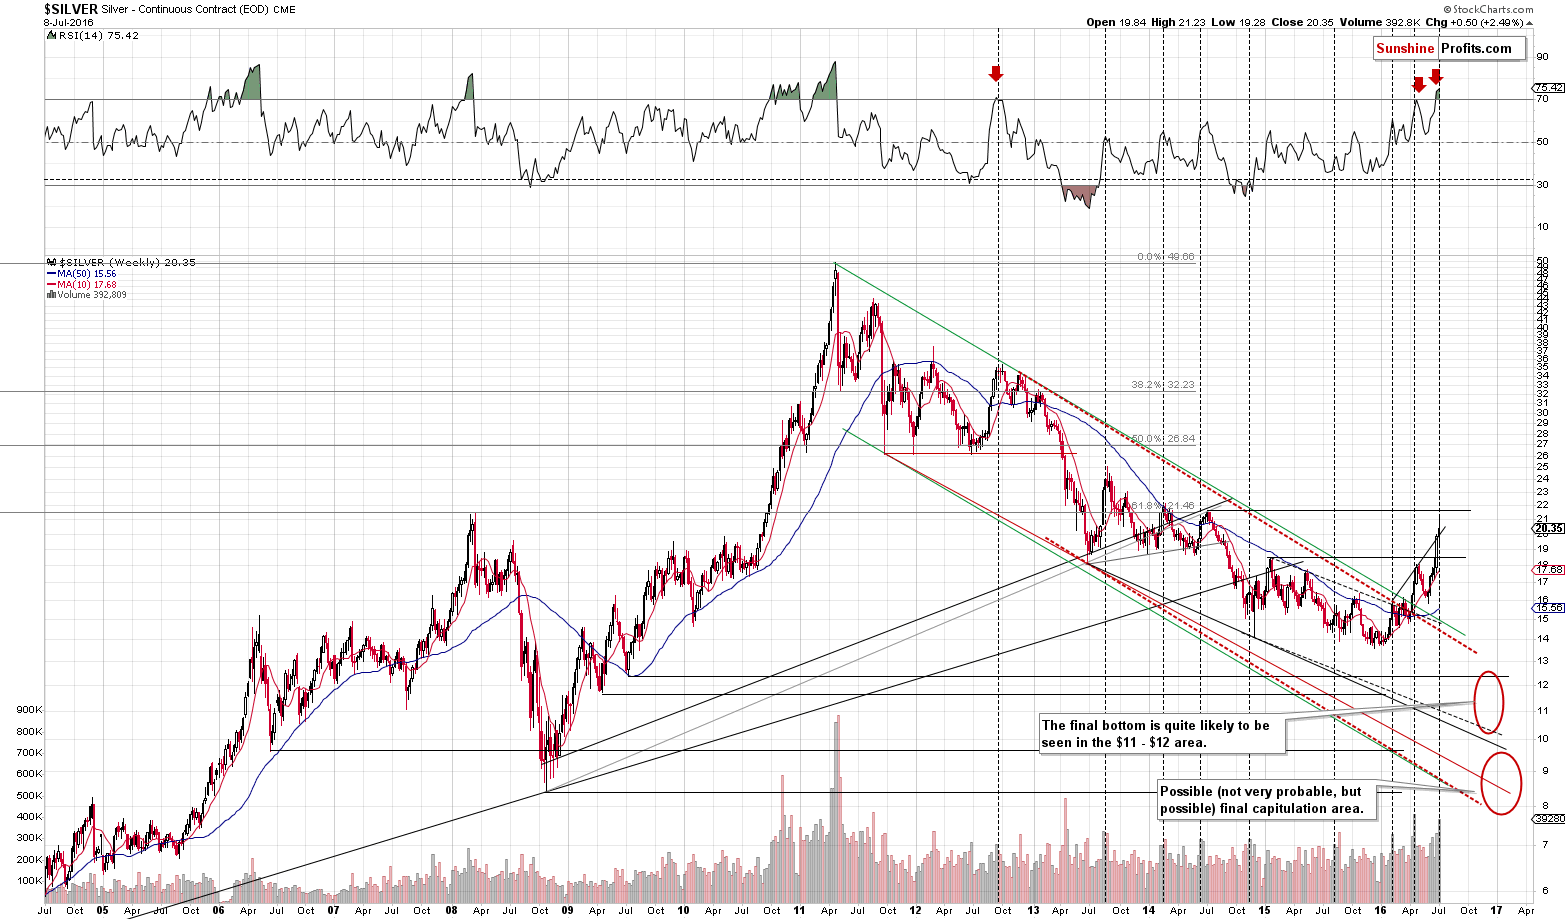Click the 400K volume axis label

click(x=28, y=817)
